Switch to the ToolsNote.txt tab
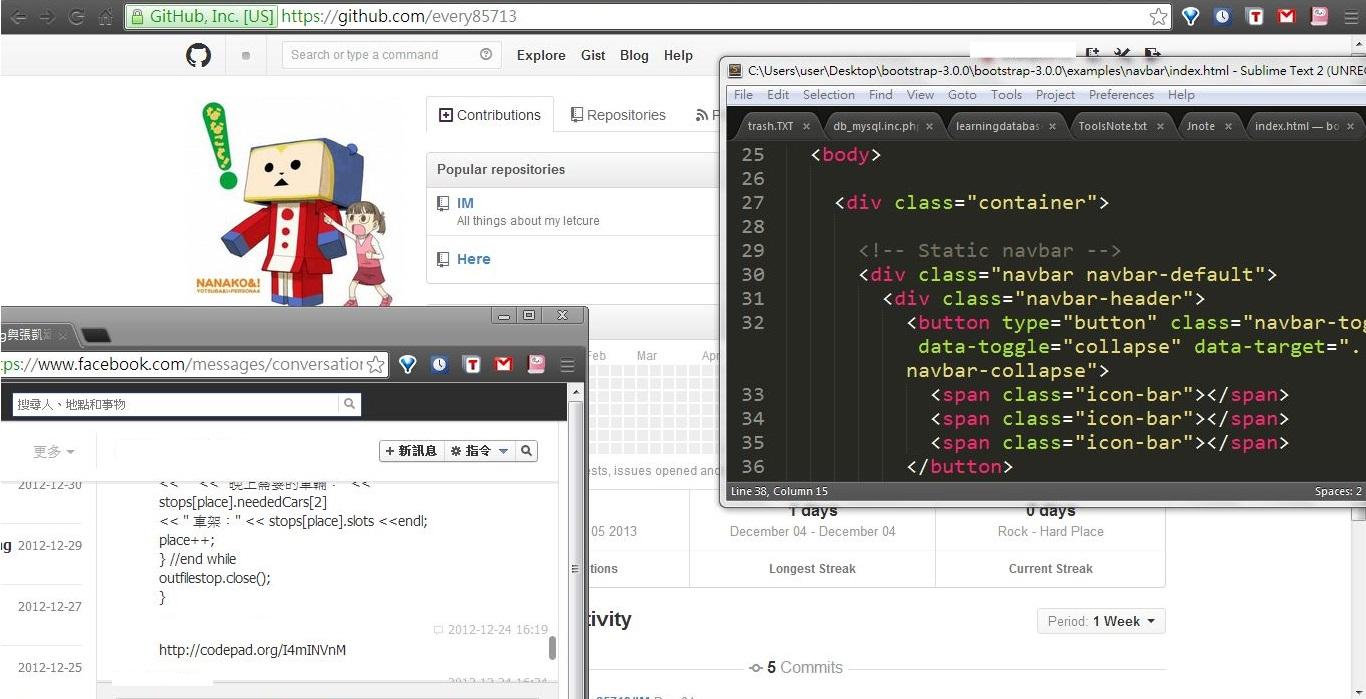 pyautogui.click(x=1112, y=126)
